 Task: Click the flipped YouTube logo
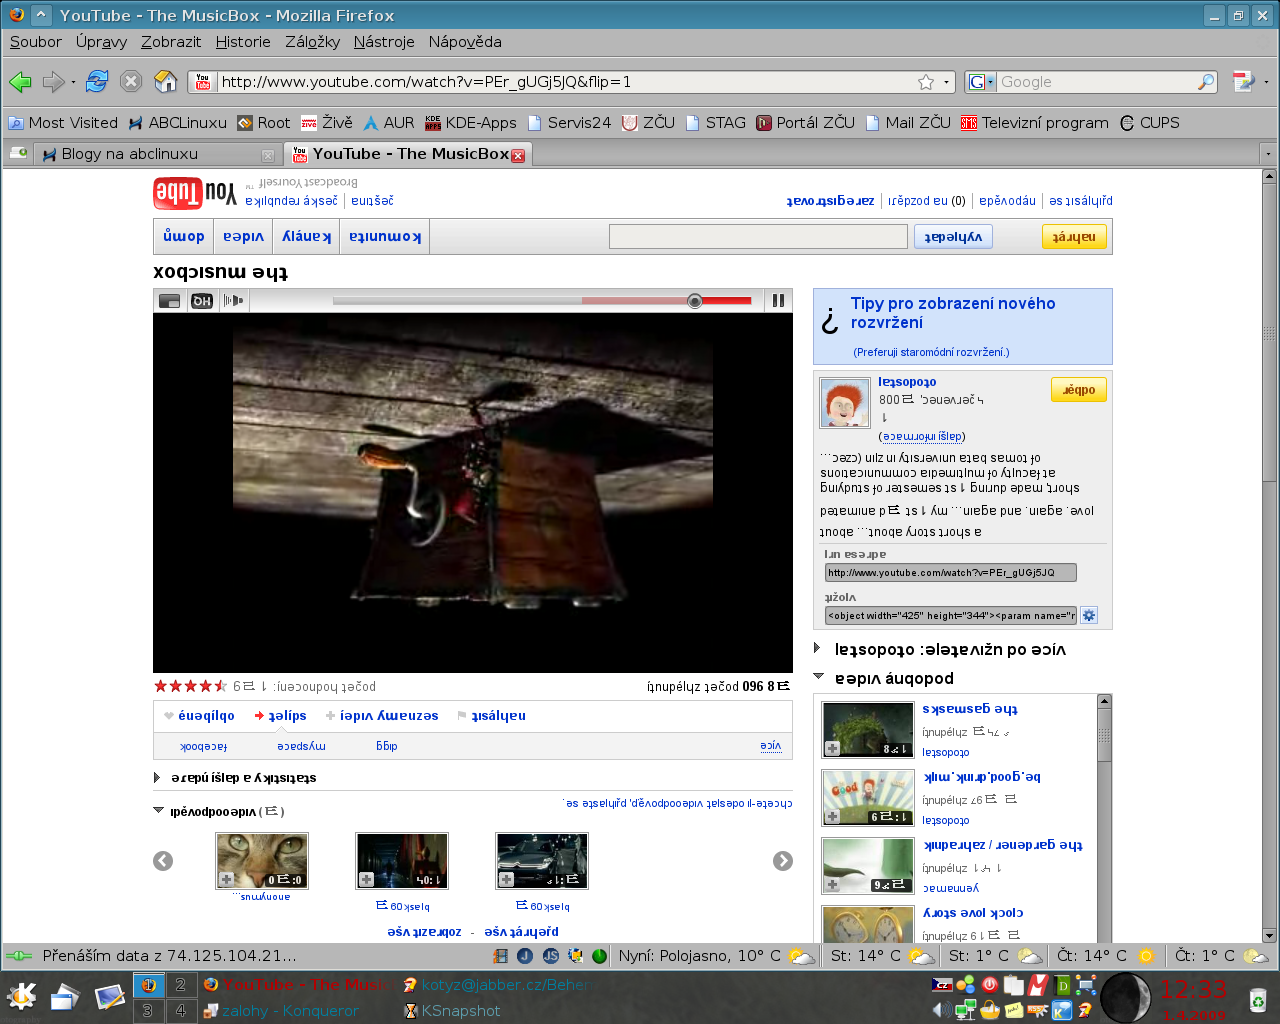click(x=195, y=192)
